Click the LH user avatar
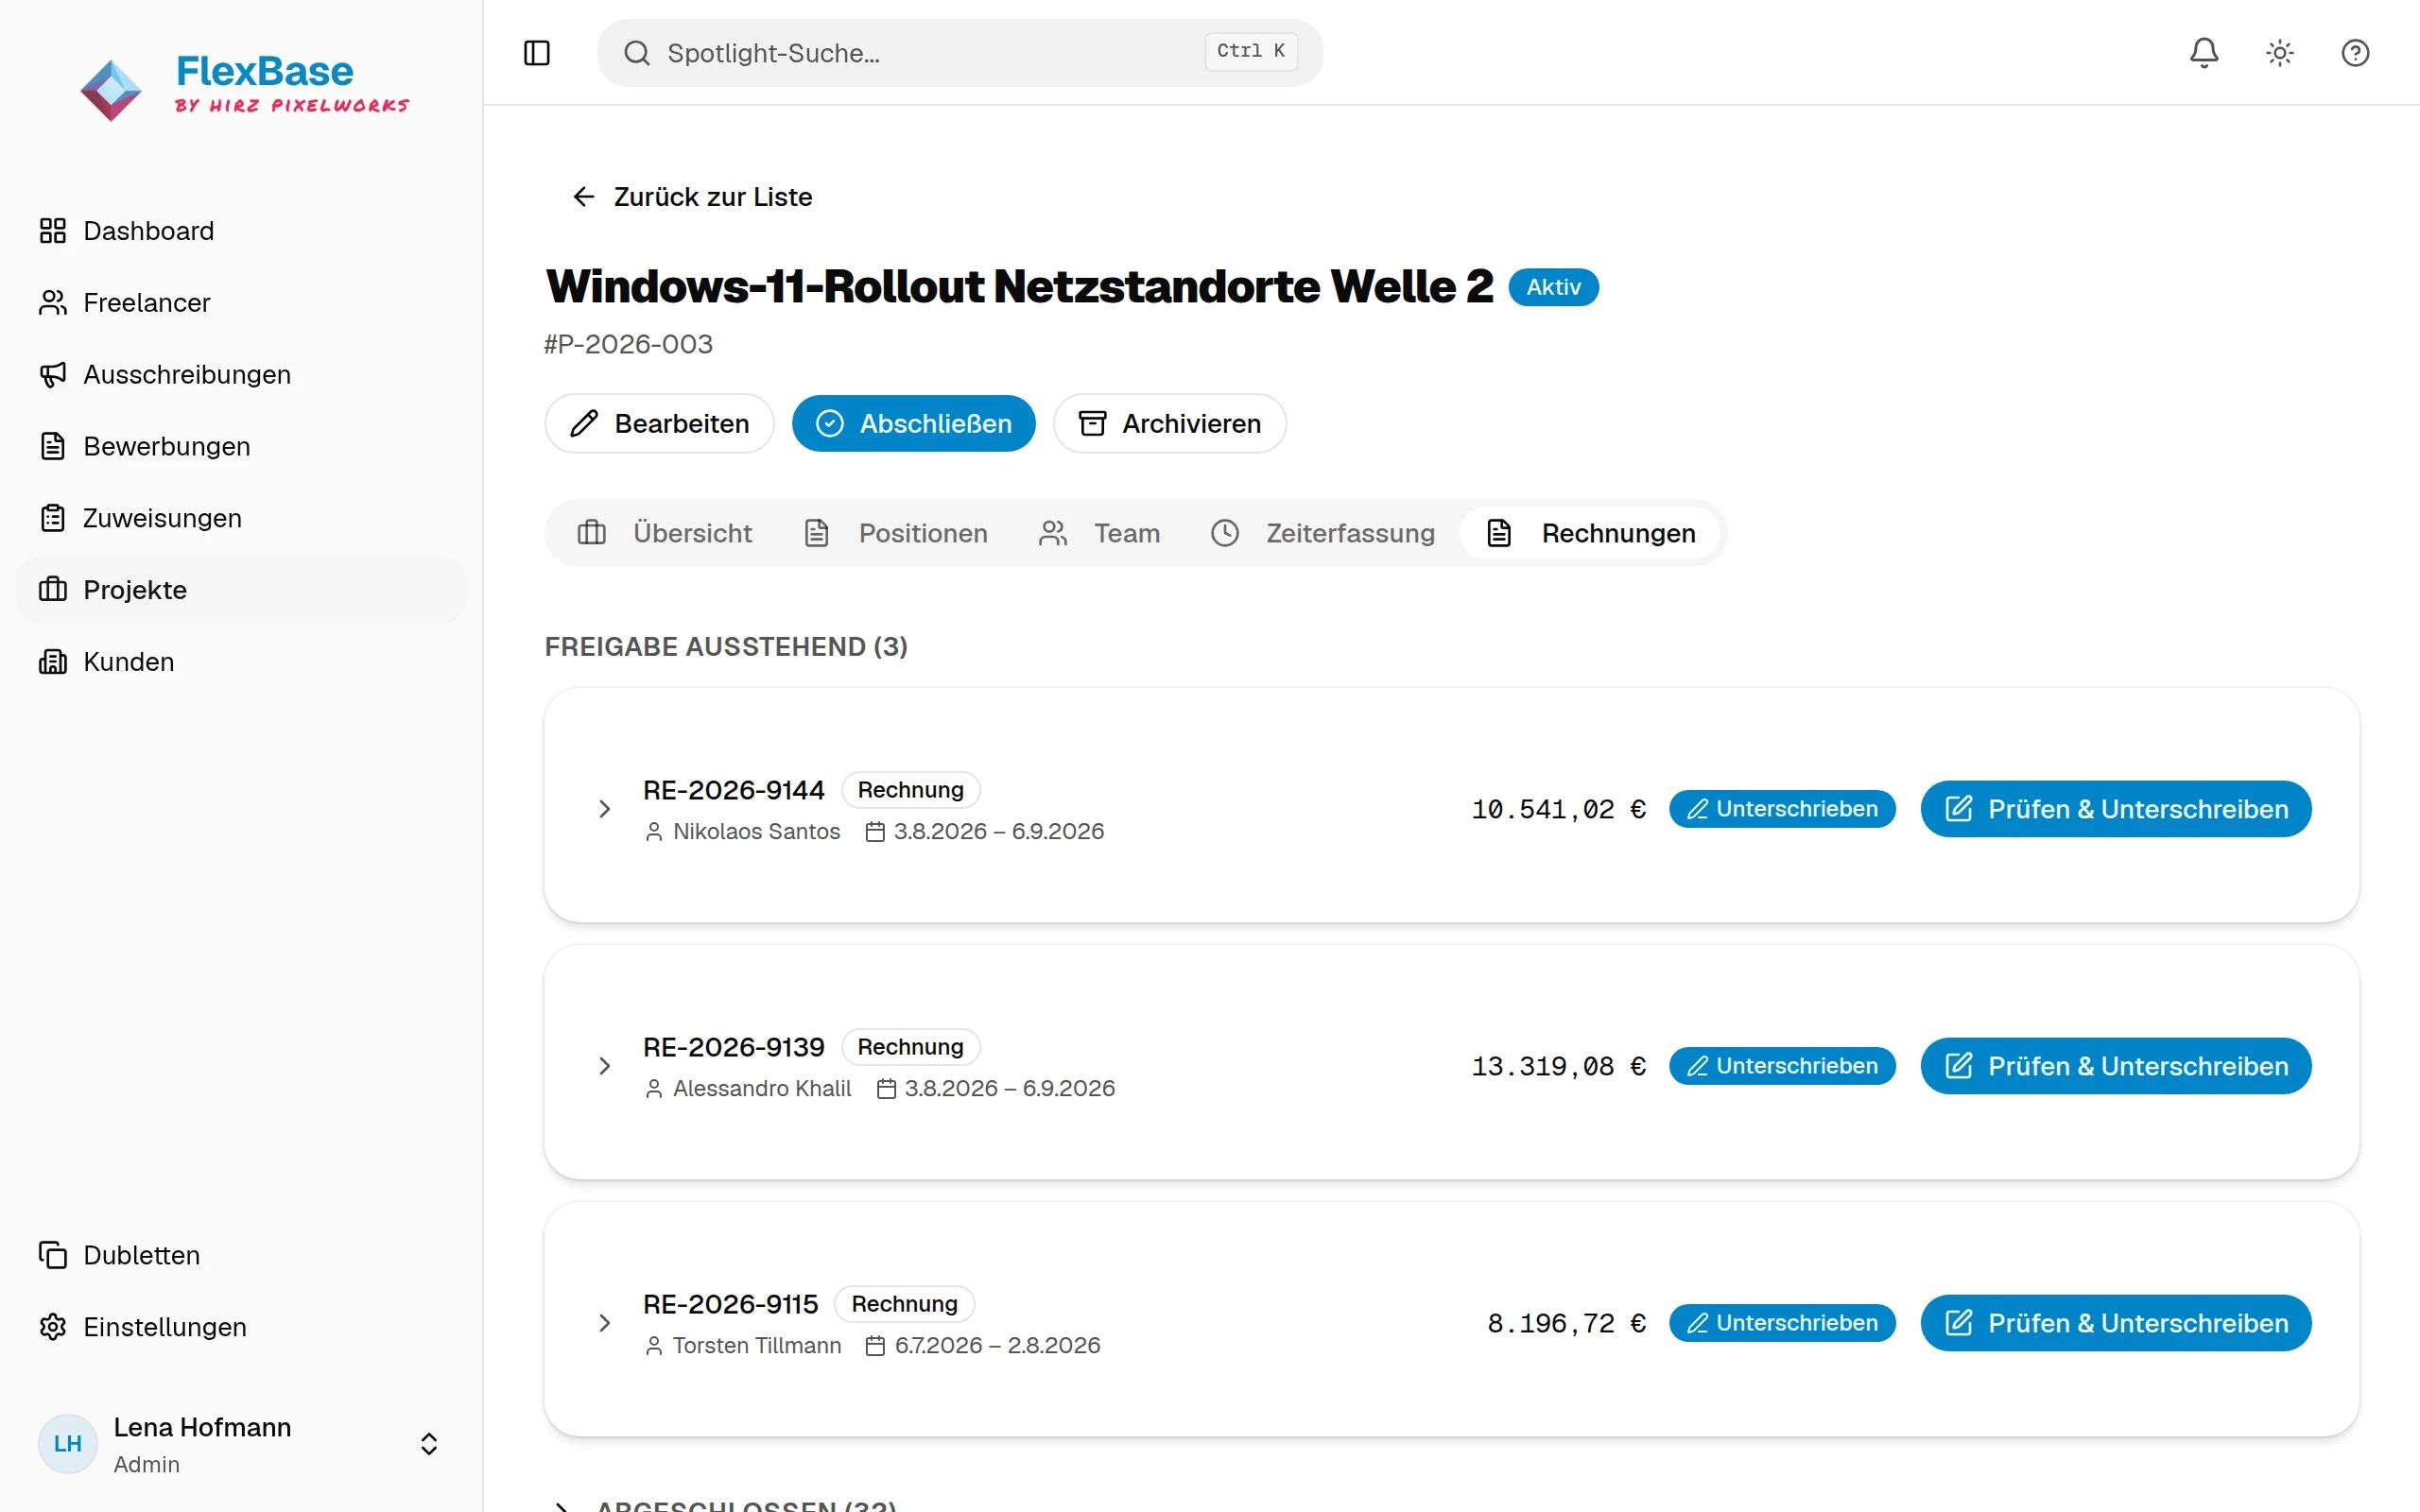This screenshot has height=1512, width=2420. pos(67,1444)
